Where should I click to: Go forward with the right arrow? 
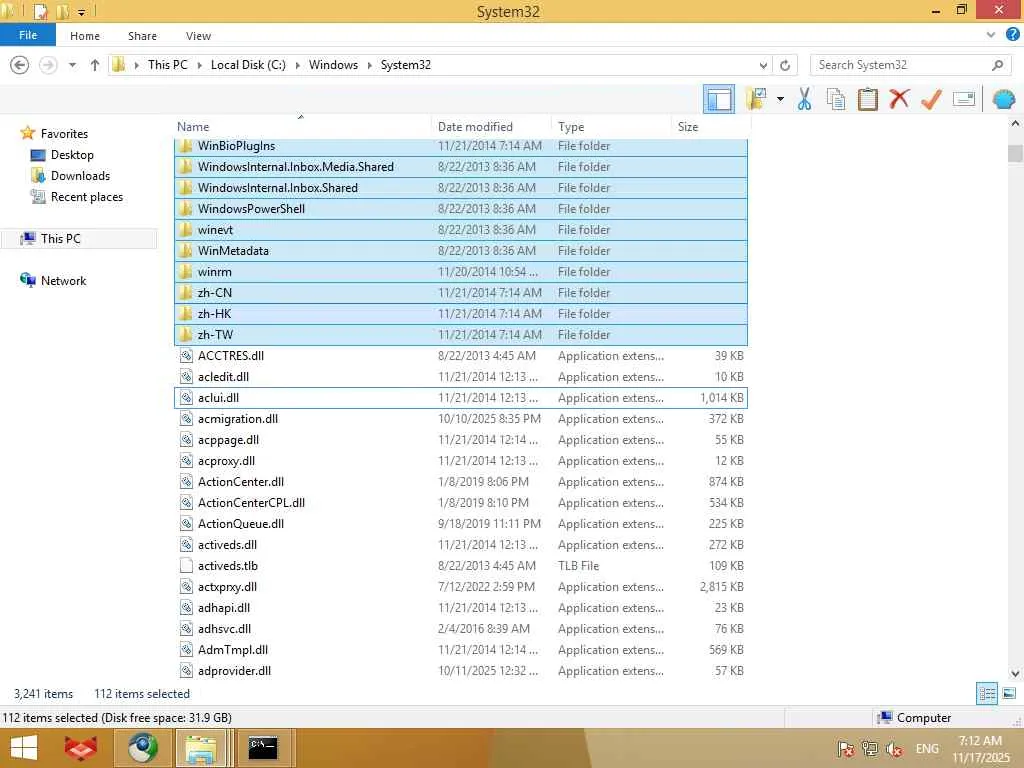coord(48,65)
